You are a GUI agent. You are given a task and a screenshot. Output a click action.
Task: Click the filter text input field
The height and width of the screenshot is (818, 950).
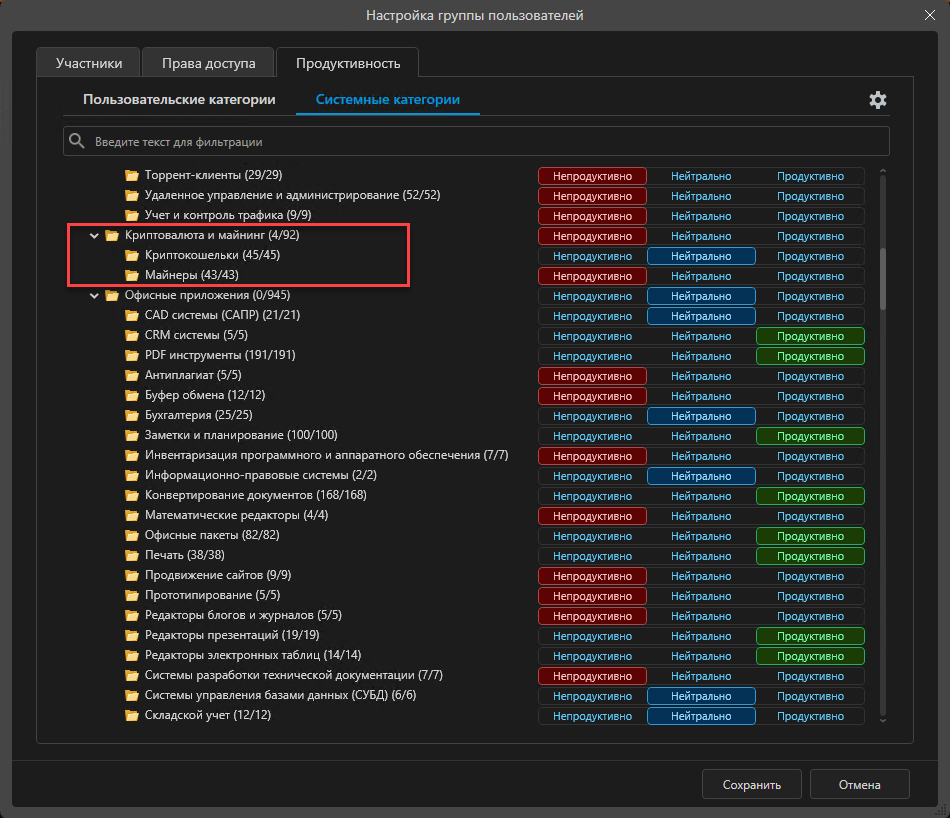[476, 141]
